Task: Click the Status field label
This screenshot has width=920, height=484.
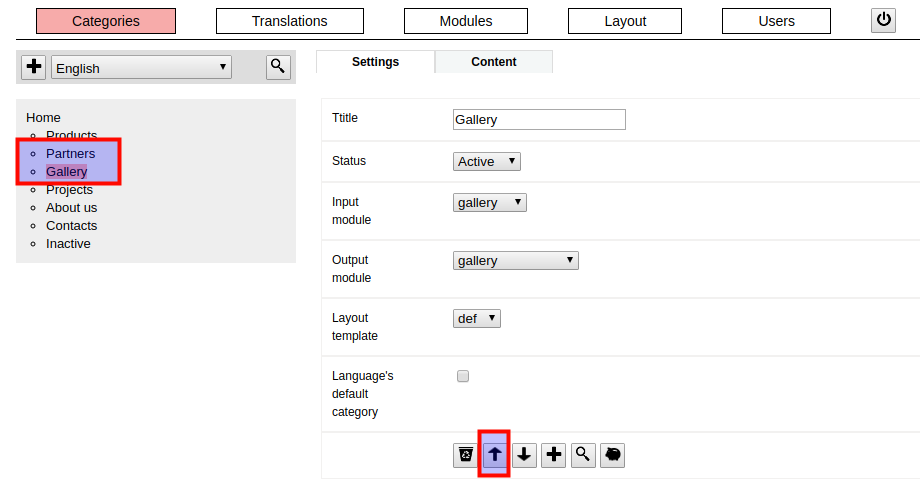Action: (349, 161)
